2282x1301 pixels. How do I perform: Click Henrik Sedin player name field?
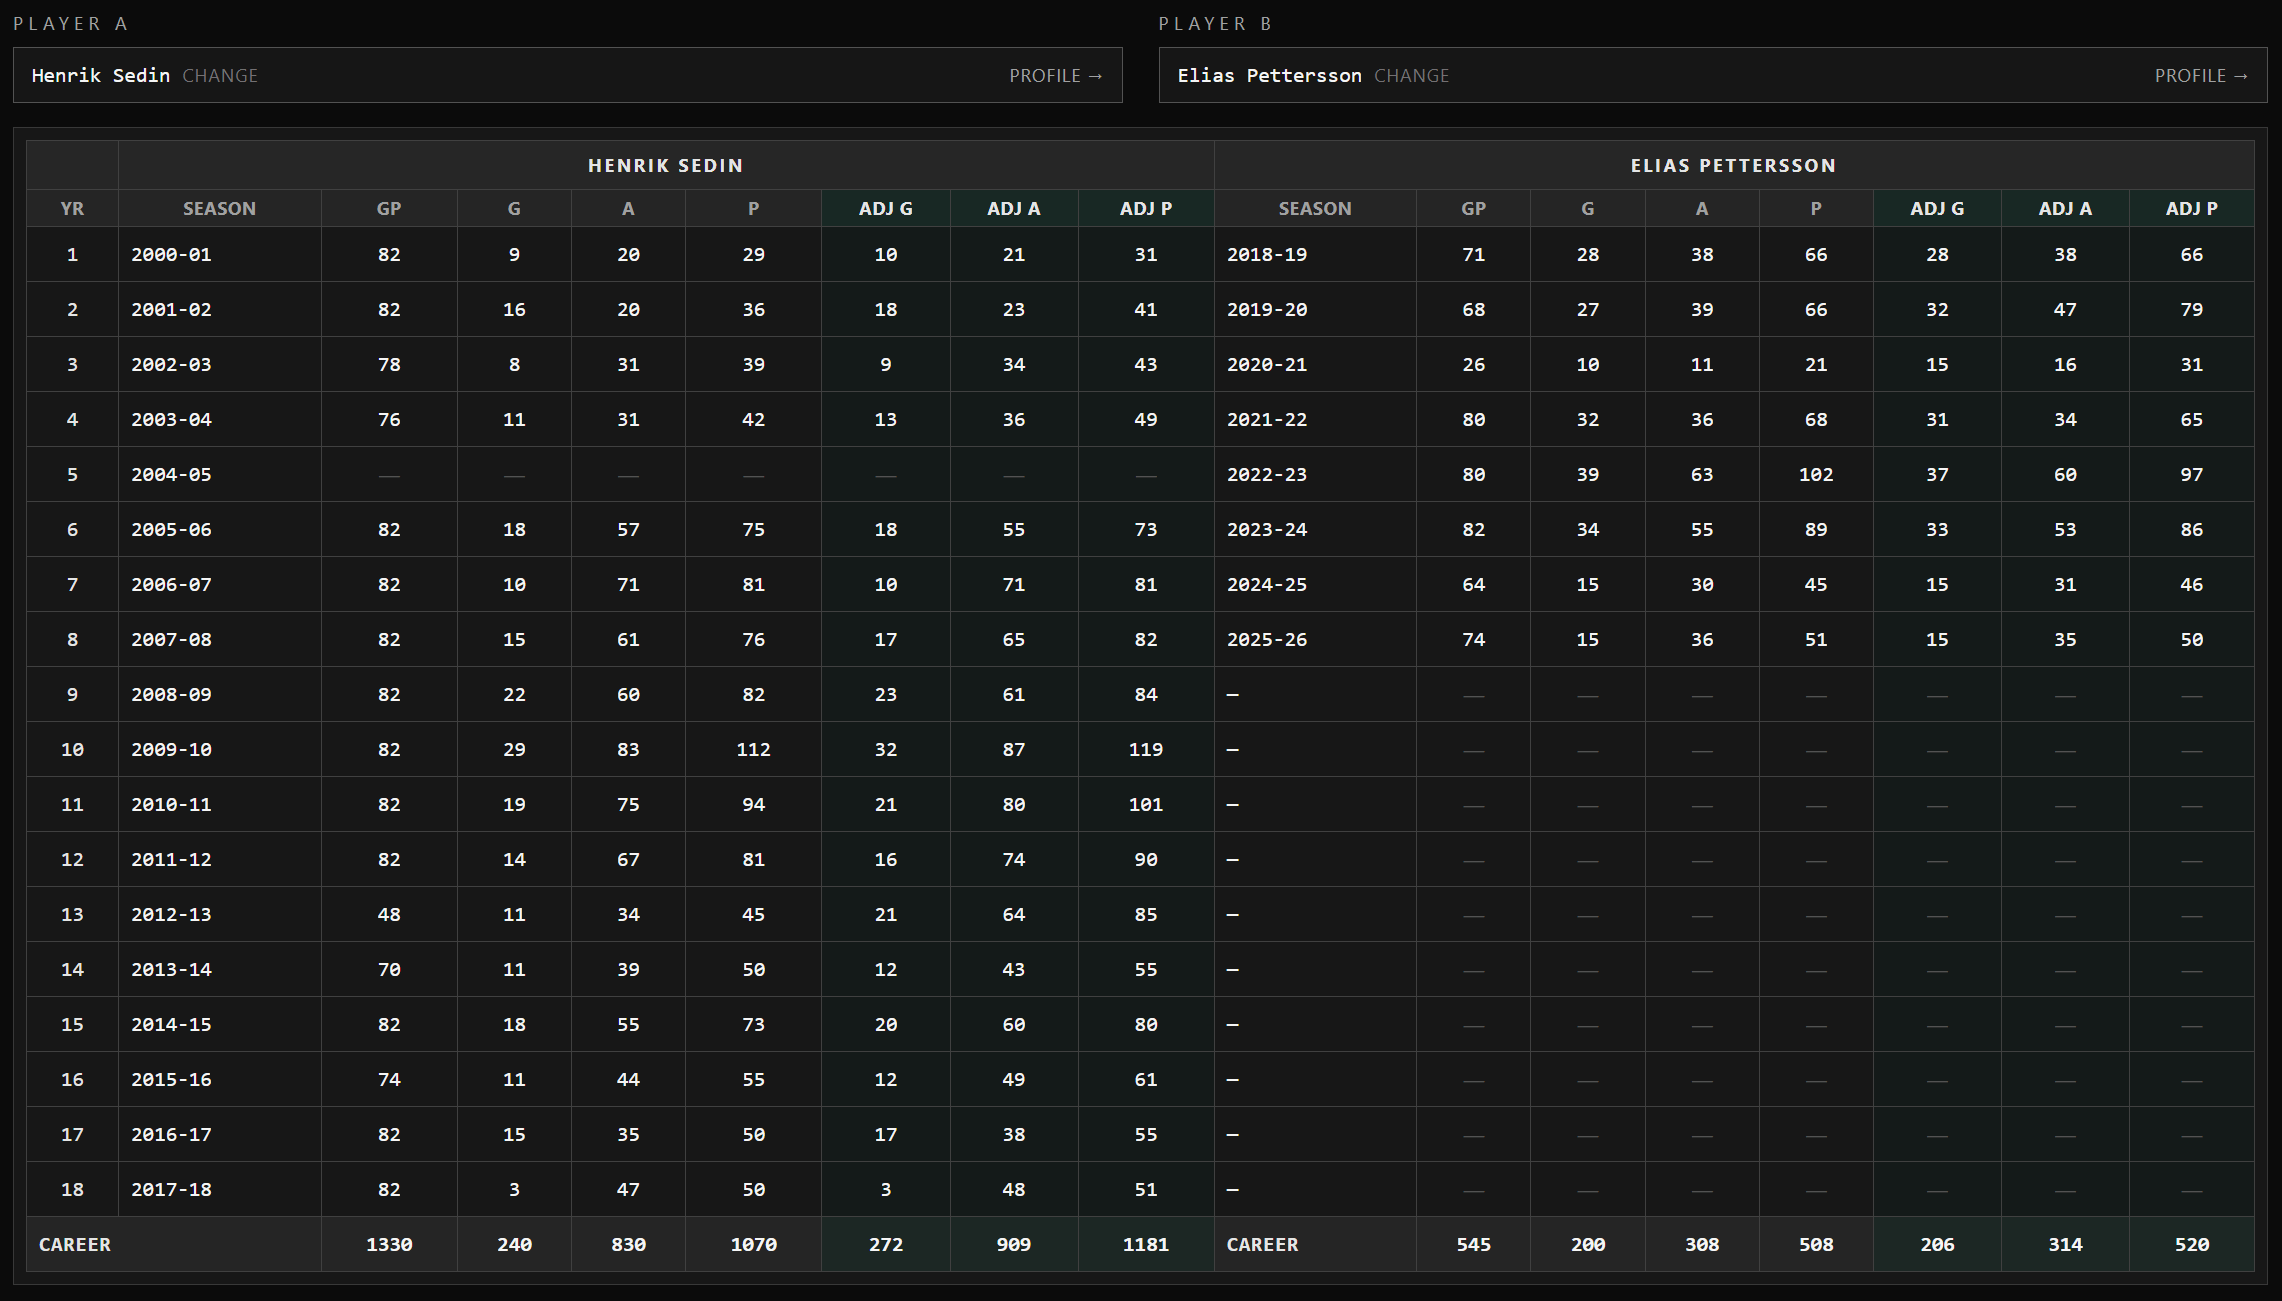[x=100, y=76]
